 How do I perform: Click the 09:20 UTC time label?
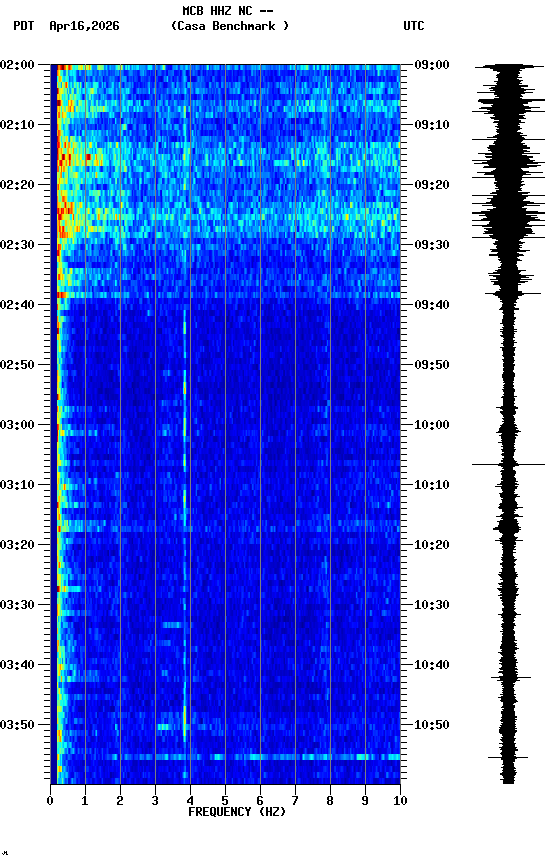pyautogui.click(x=432, y=185)
